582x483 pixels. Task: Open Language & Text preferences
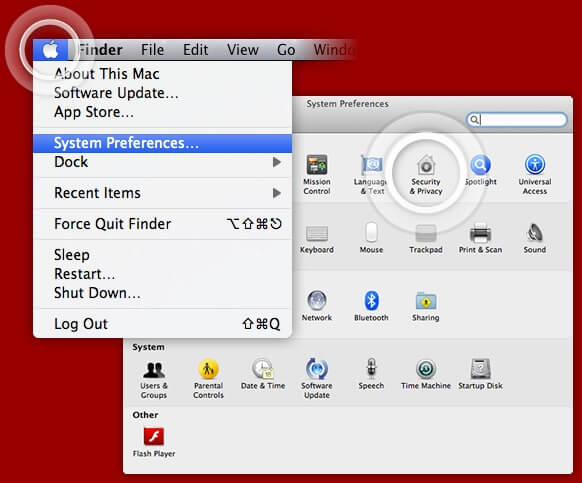pyautogui.click(x=371, y=174)
